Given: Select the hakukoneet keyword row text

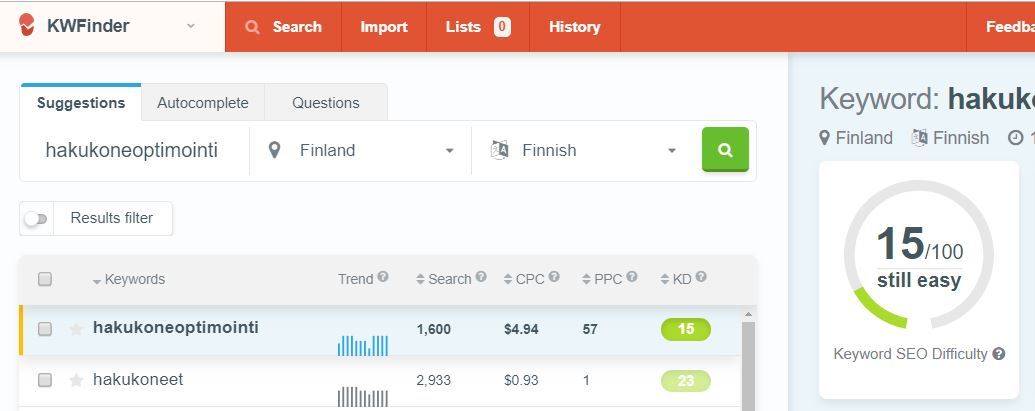Looking at the screenshot, I should [138, 379].
